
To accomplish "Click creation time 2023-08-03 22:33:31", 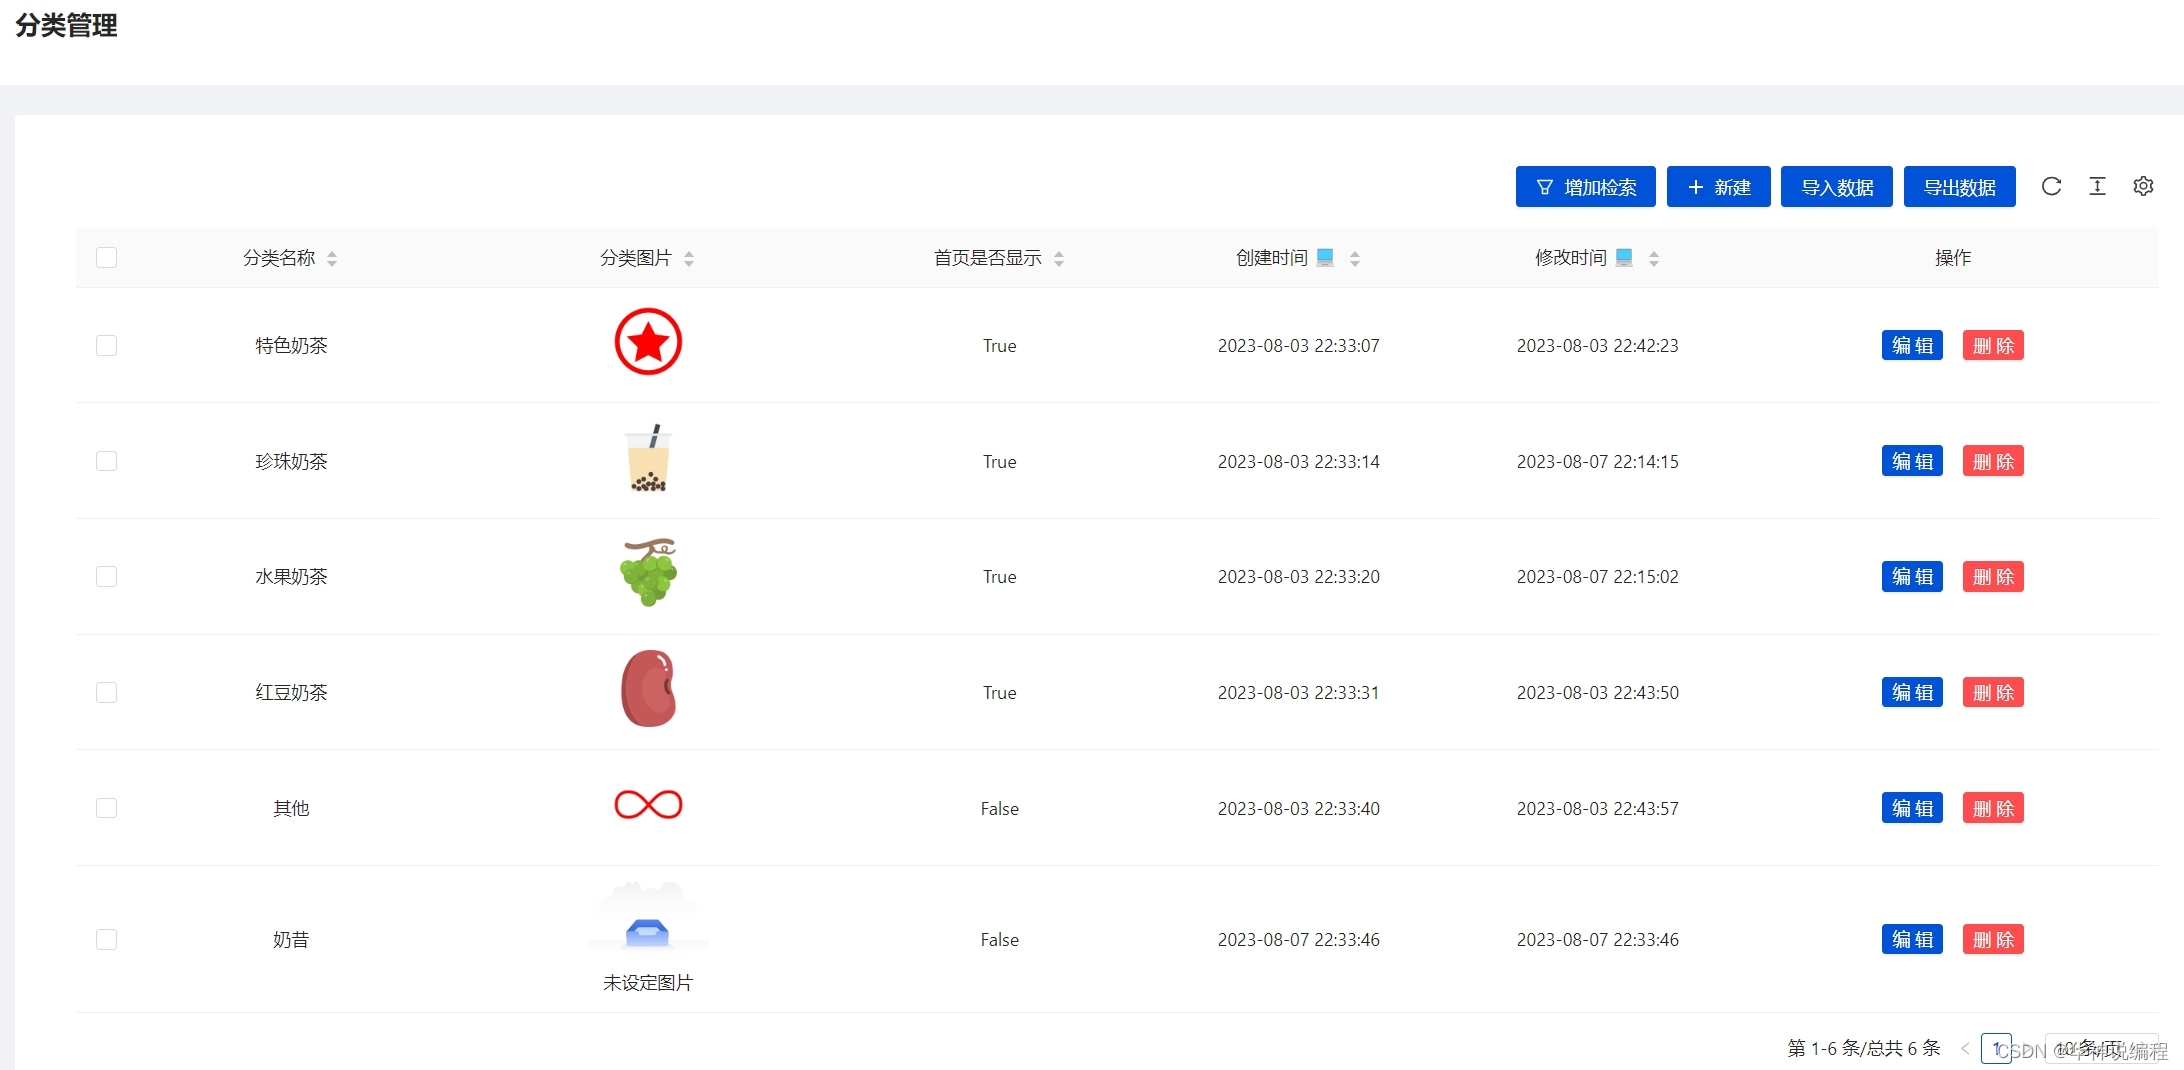I will click(1298, 692).
